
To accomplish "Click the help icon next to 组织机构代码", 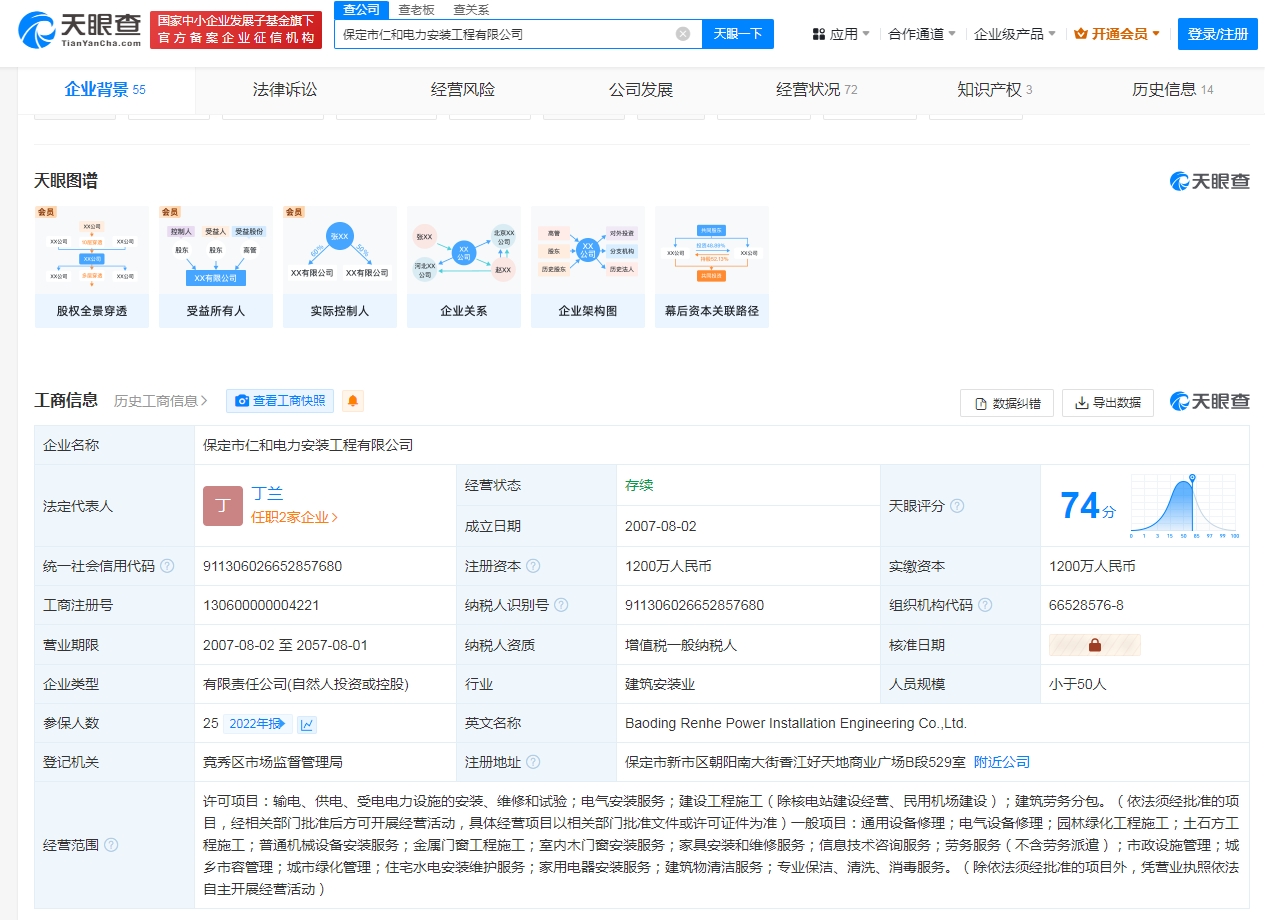I will point(985,605).
